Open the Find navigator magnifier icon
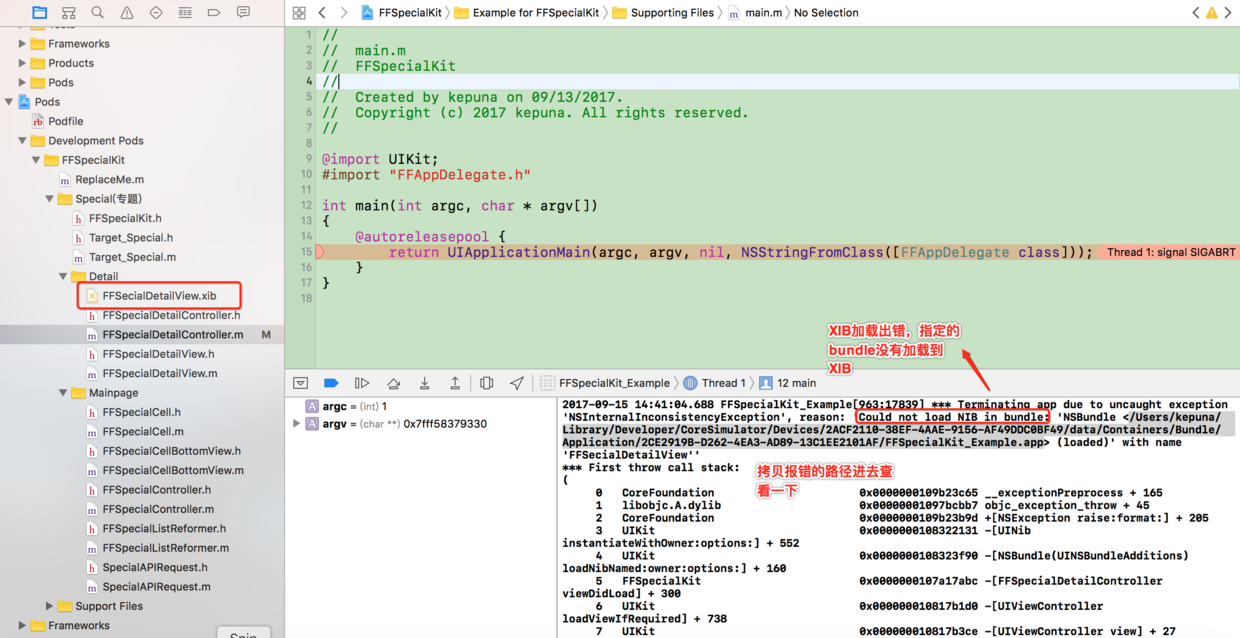This screenshot has height=638, width=1240. 97,13
